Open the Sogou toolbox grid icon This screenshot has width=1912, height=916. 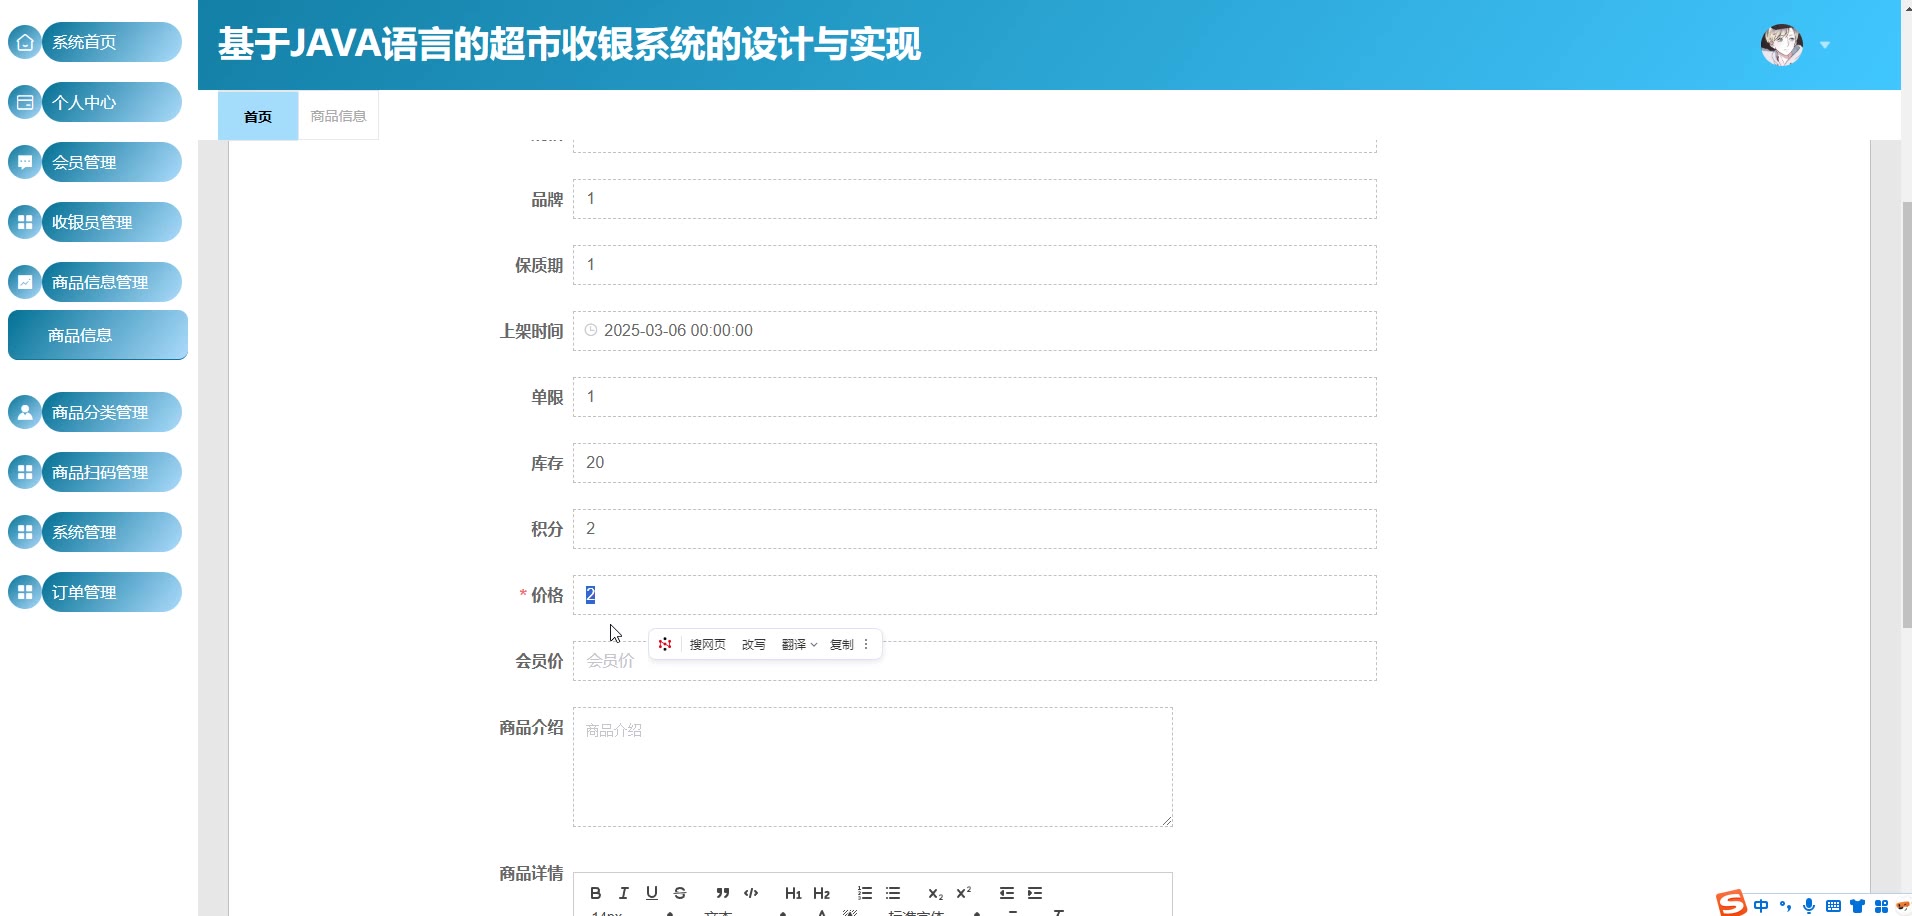click(1881, 906)
